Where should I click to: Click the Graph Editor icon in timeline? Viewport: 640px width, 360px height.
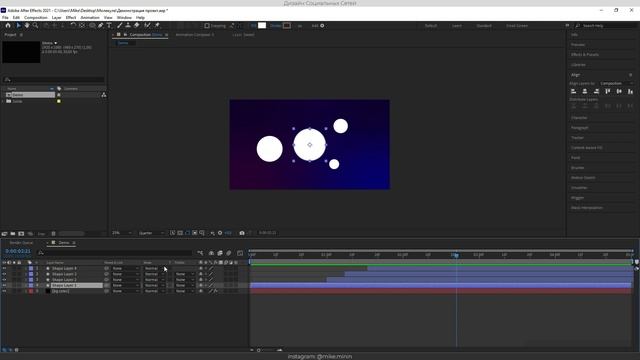pos(240,253)
